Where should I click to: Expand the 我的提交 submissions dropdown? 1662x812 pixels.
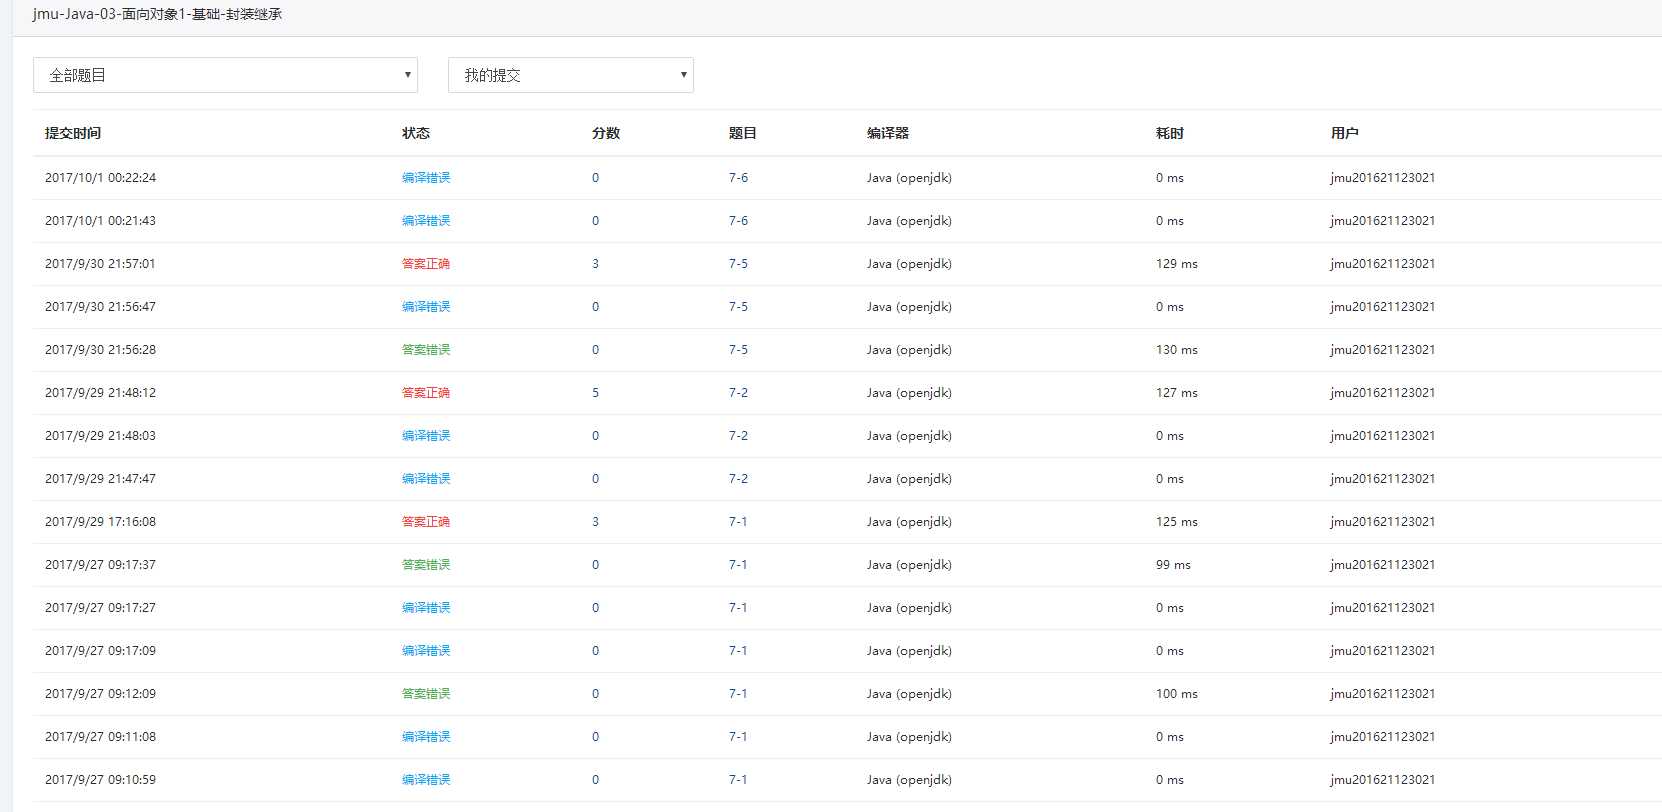(570, 75)
